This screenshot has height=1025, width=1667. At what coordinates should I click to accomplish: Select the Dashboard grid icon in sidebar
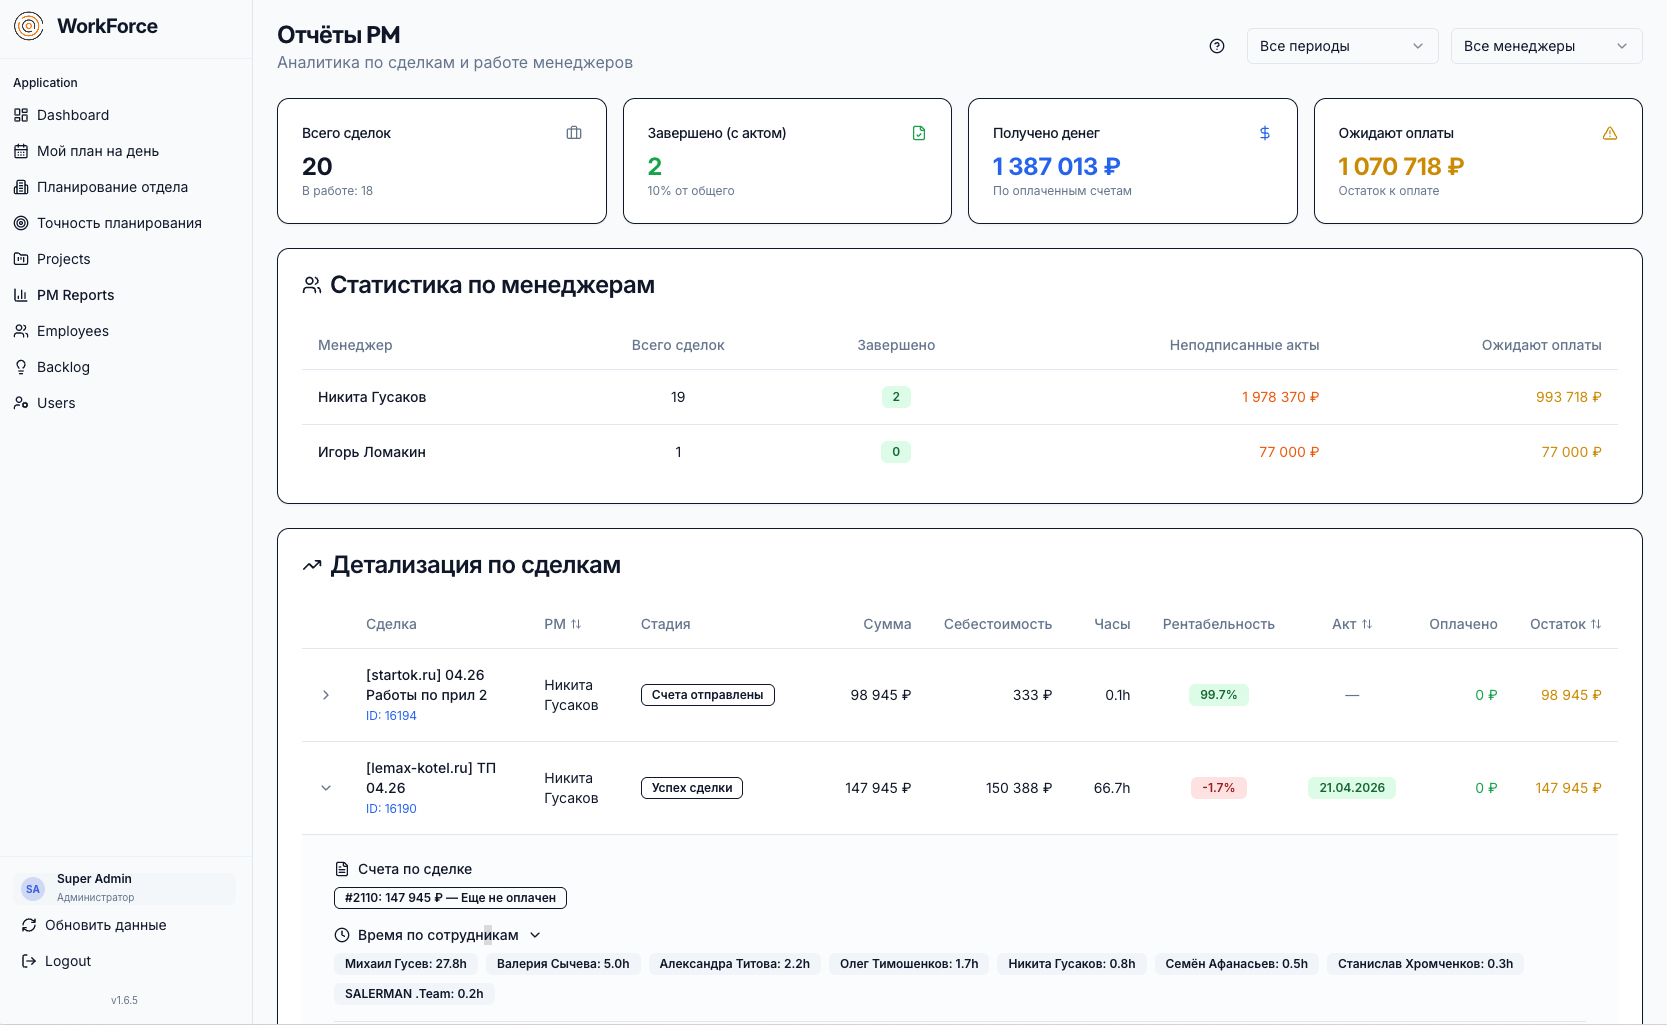point(21,115)
